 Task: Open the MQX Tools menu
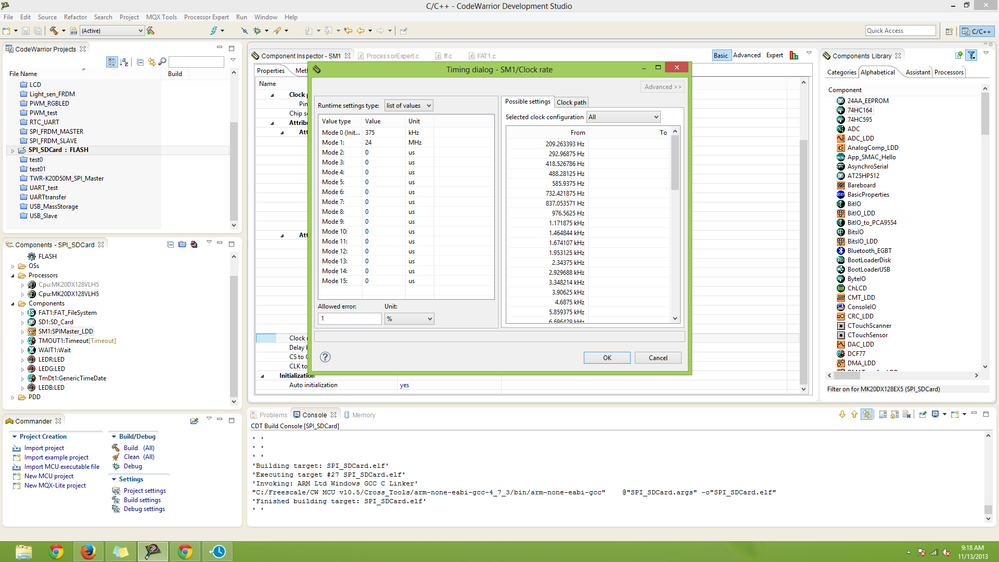161,17
